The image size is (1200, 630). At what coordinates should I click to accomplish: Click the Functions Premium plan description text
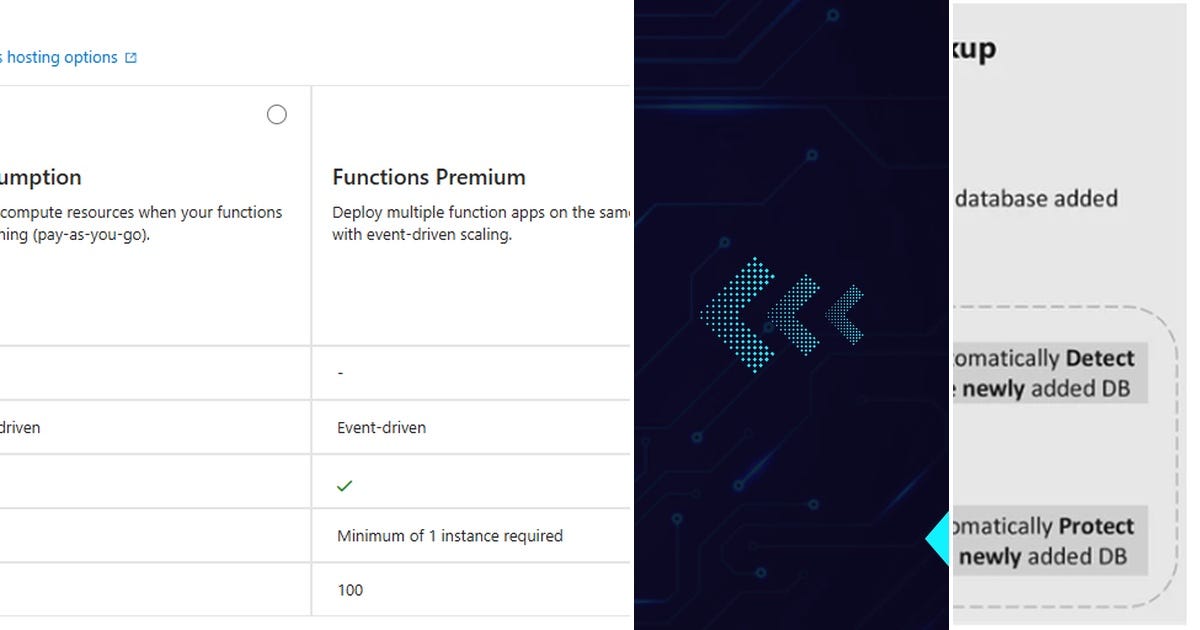click(481, 224)
